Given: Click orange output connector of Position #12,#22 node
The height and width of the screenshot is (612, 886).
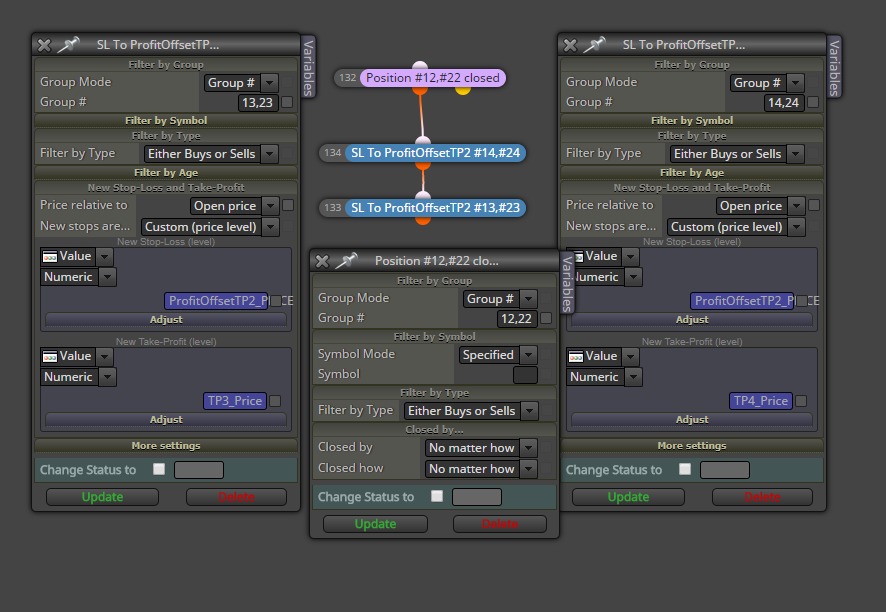Looking at the screenshot, I should (420, 90).
